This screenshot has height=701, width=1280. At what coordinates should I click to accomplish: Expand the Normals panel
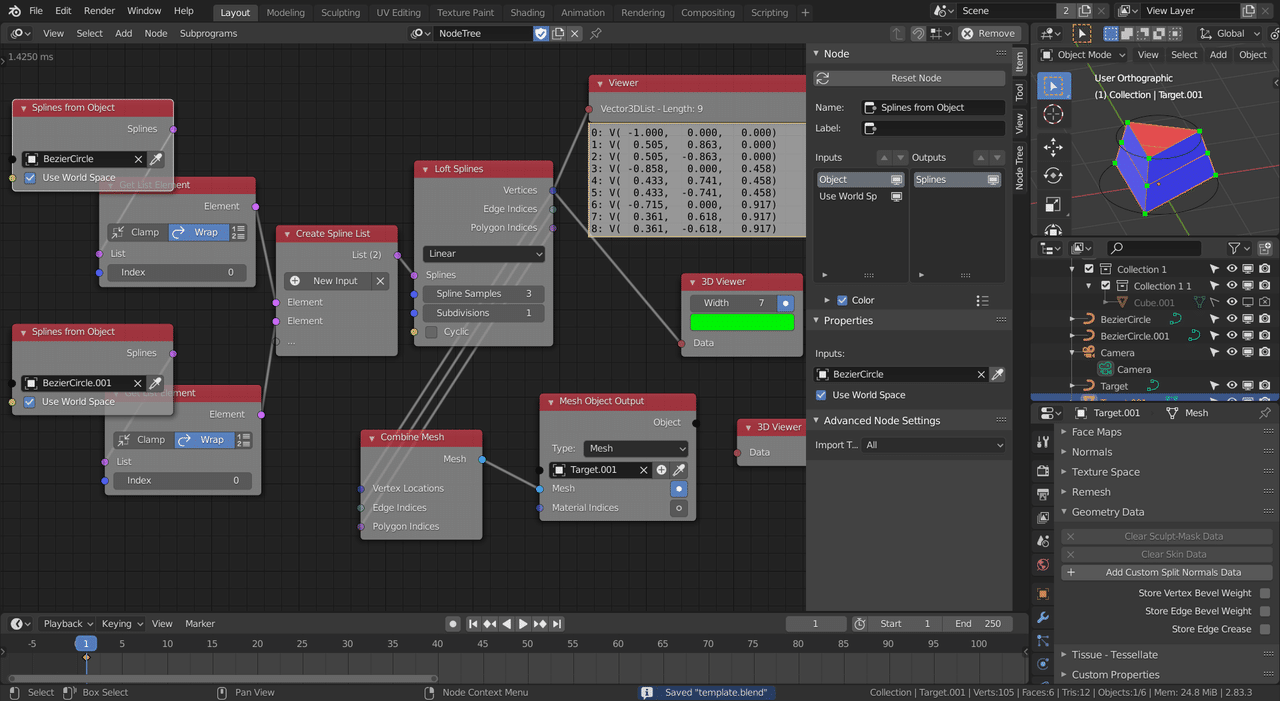point(1092,452)
